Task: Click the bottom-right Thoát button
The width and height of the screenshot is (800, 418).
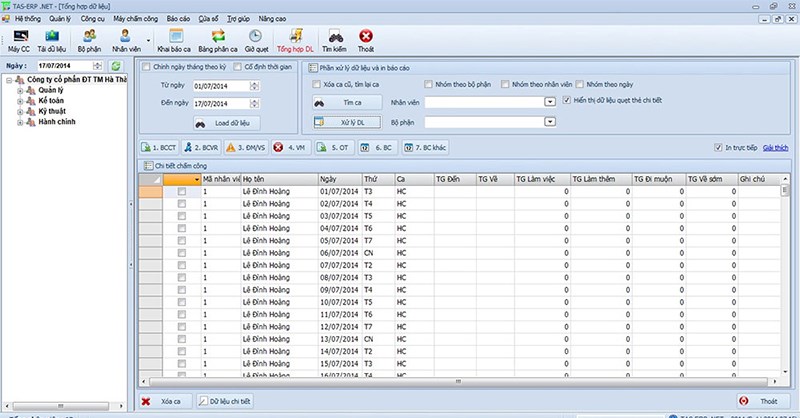Action: [763, 401]
